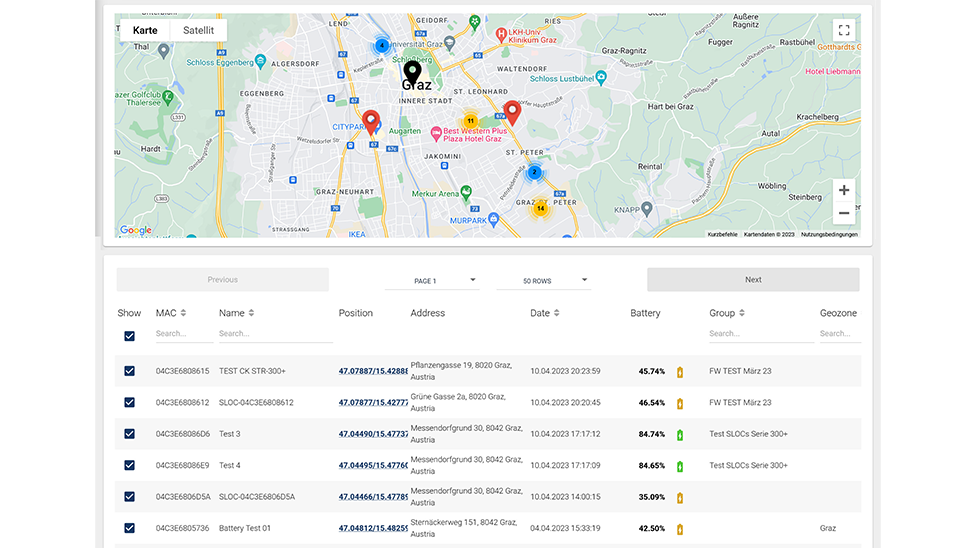Click the red map marker near Citypark

(370, 121)
